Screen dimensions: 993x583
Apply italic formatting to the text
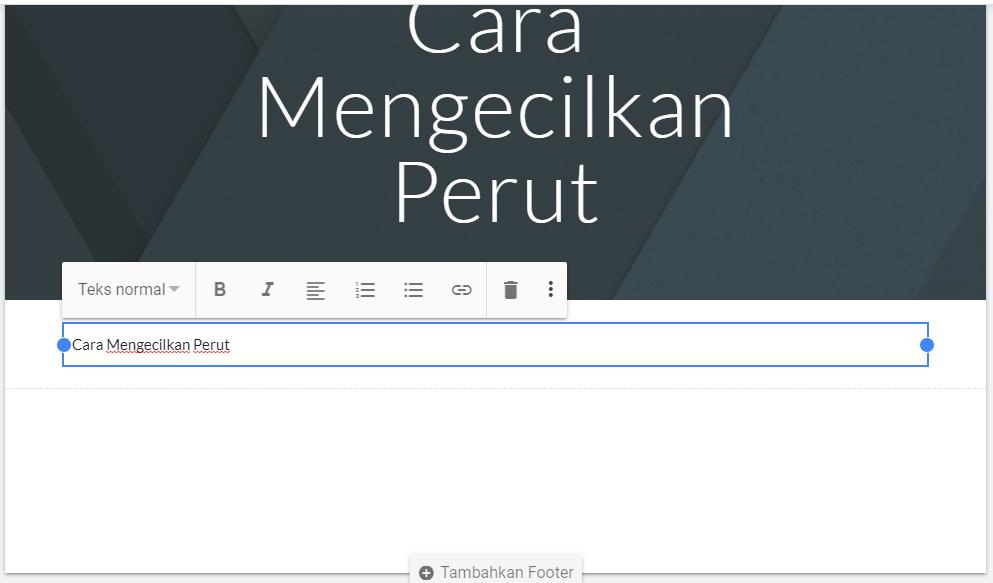[267, 289]
